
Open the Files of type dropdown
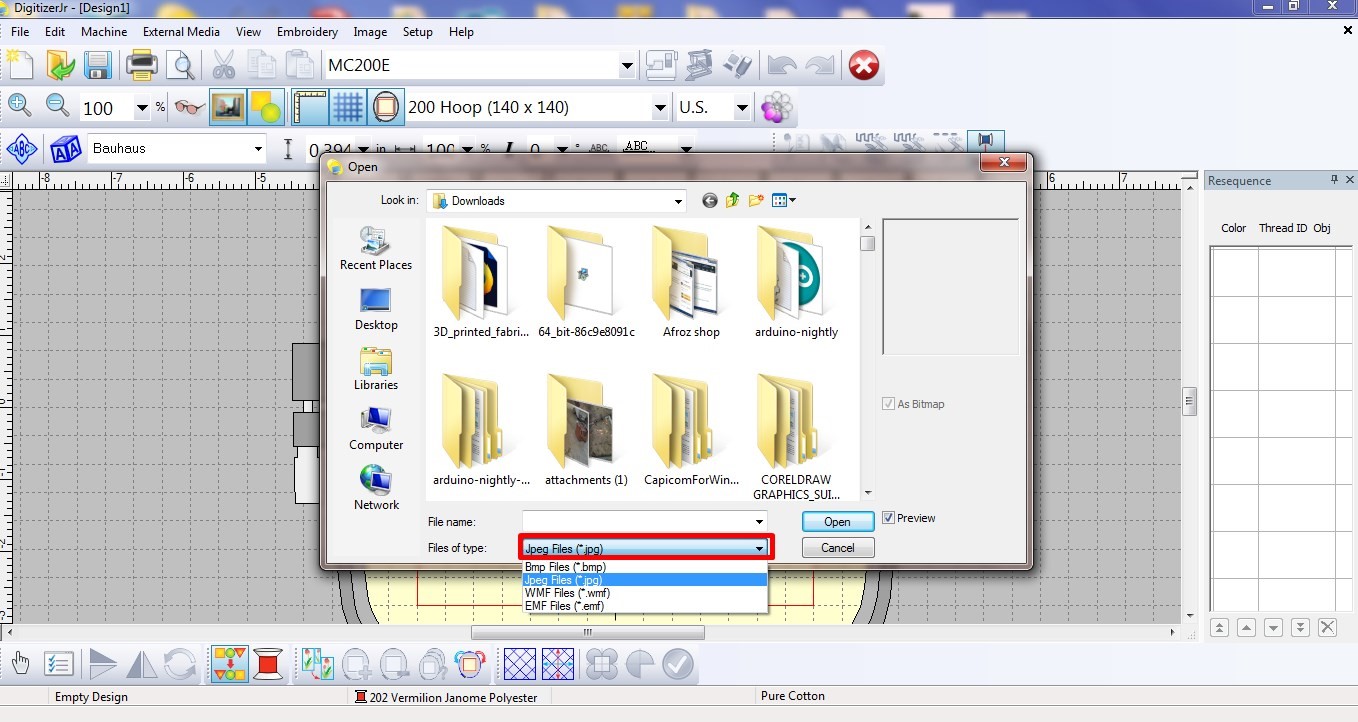tap(760, 548)
